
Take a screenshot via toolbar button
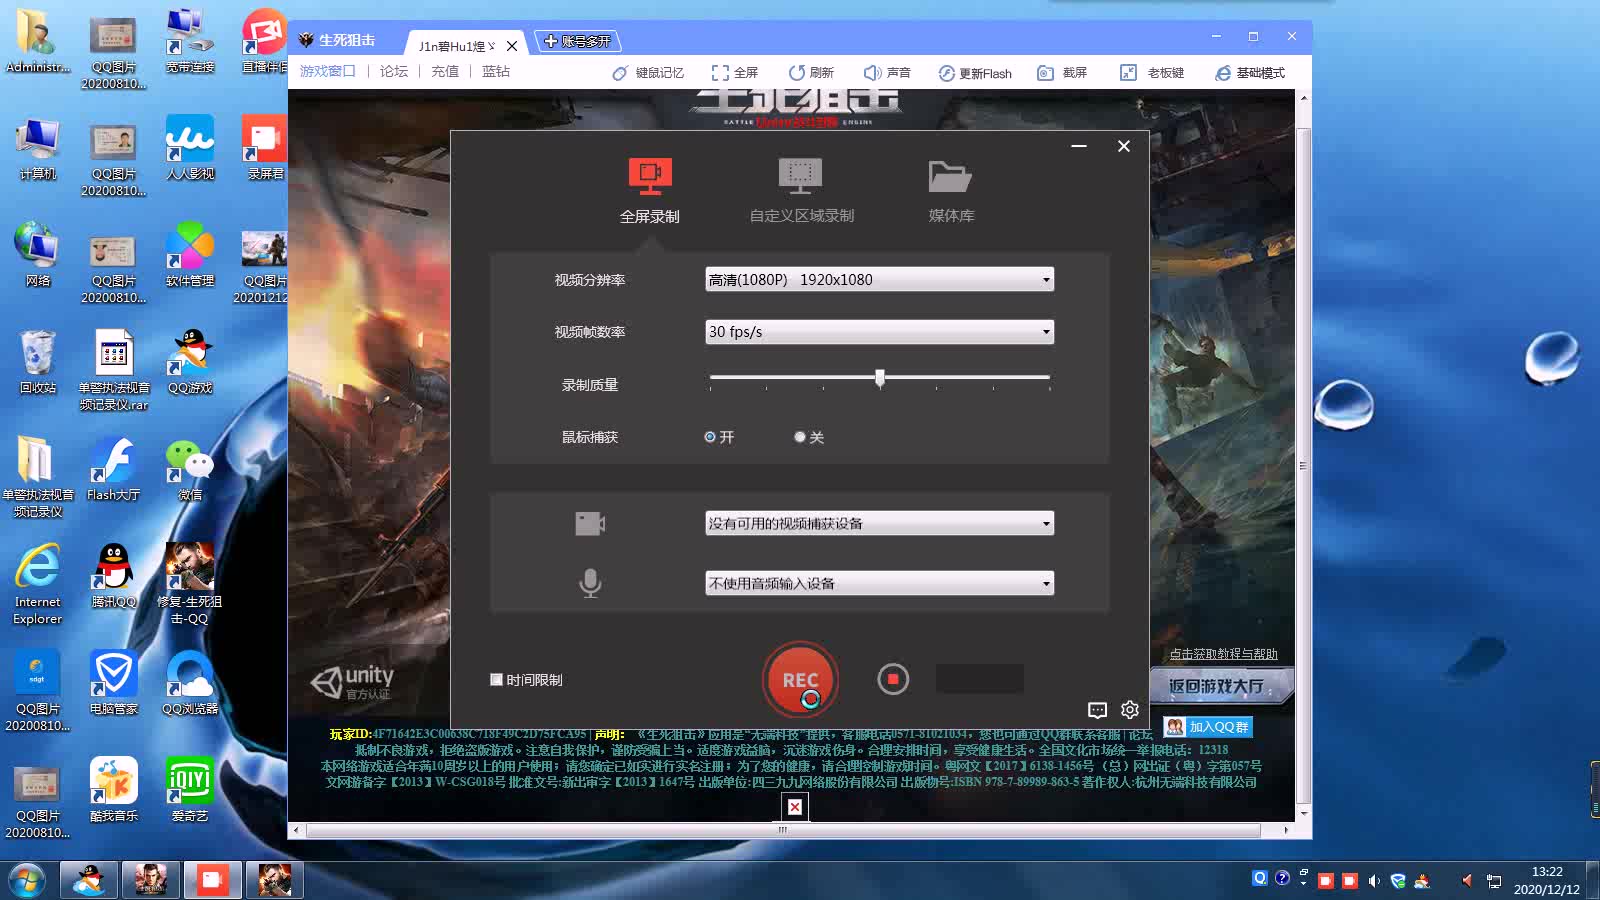(x=1062, y=73)
